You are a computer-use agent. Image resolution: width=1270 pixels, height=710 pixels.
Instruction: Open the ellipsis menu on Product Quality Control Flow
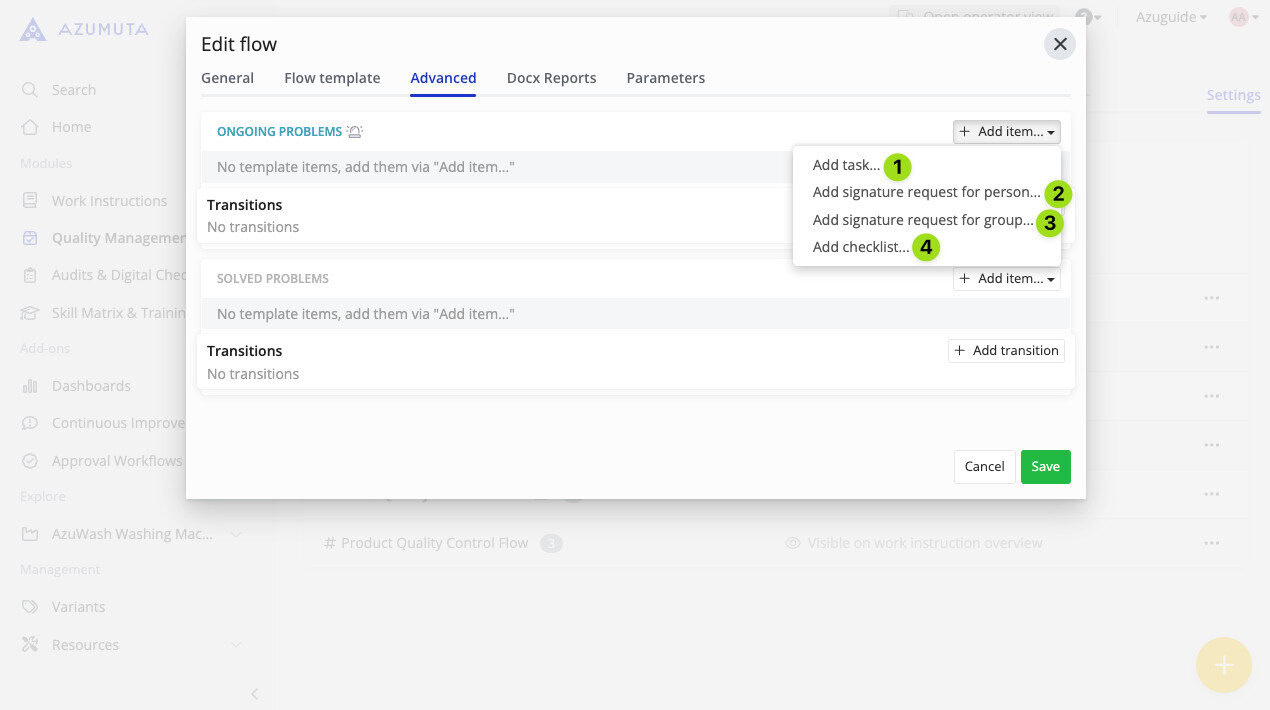click(1211, 543)
